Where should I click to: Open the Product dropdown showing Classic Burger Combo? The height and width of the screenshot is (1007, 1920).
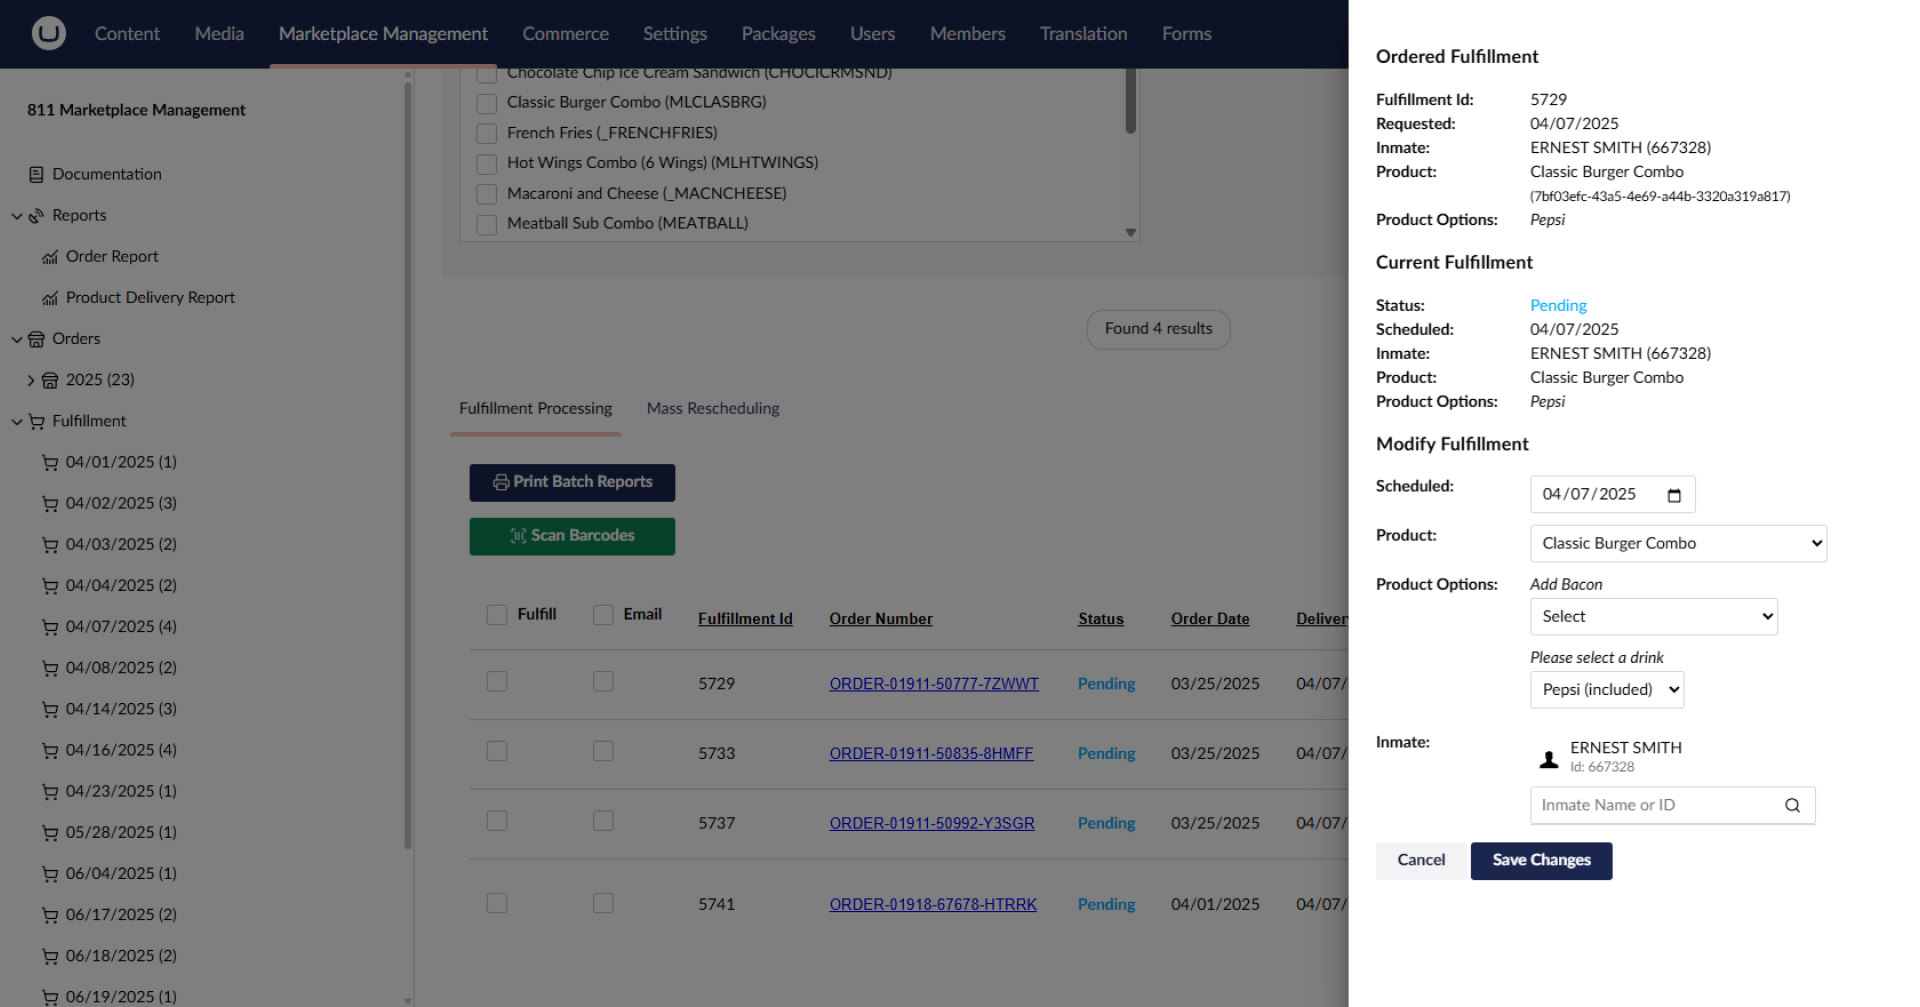click(x=1677, y=543)
